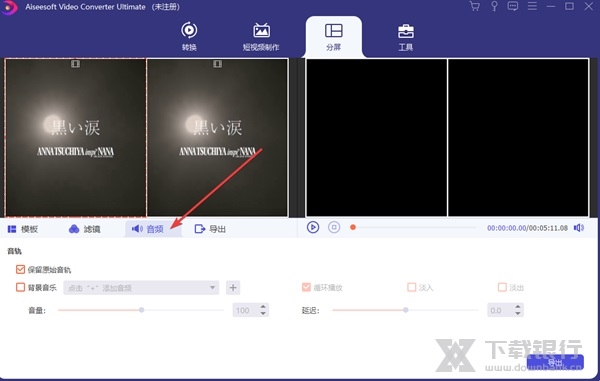
Task: Open the 模板 template tab
Action: pyautogui.click(x=23, y=229)
